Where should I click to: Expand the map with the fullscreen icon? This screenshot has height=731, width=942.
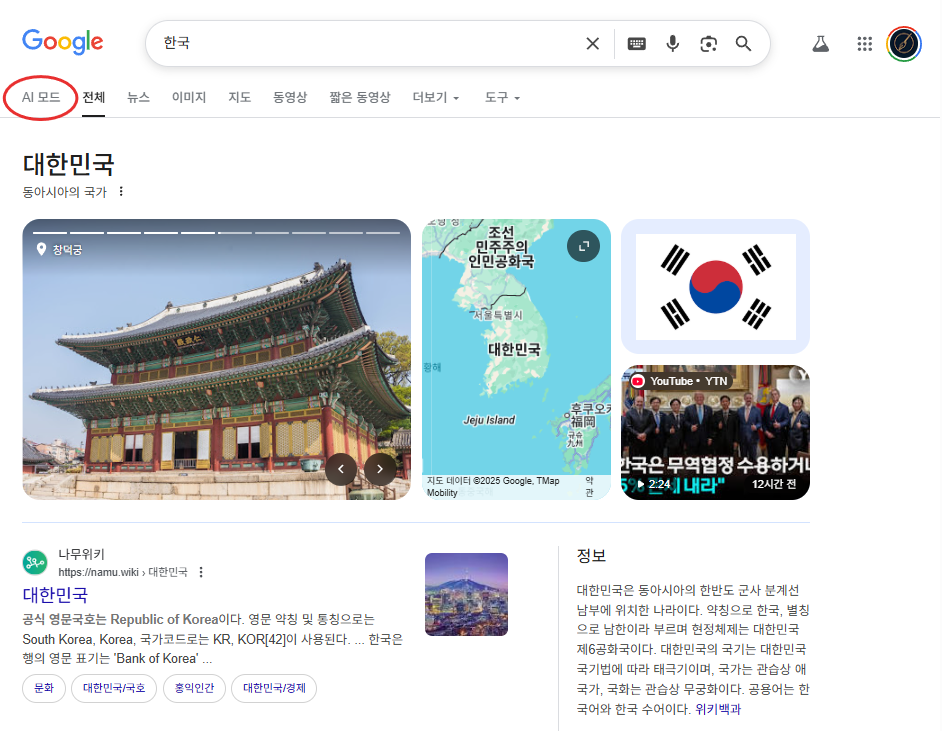583,246
